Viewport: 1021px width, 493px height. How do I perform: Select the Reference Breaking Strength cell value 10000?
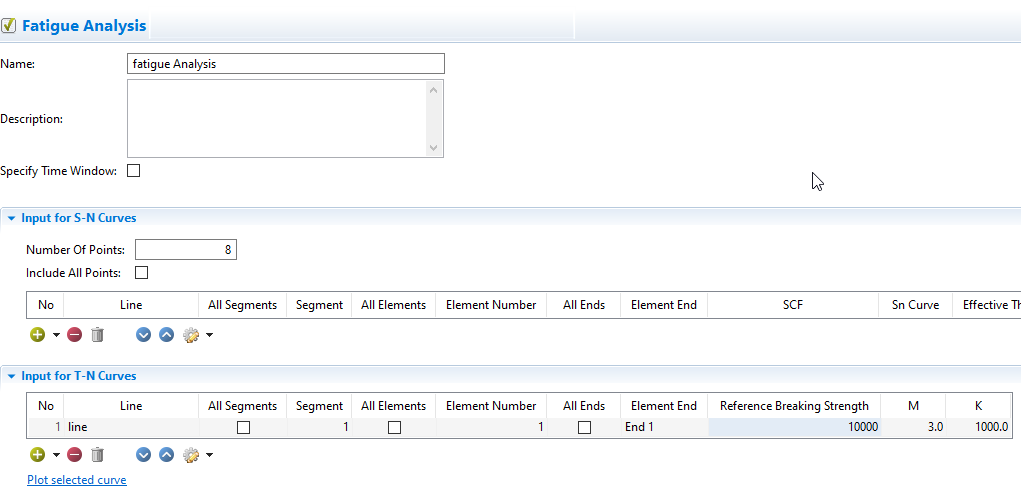point(795,427)
